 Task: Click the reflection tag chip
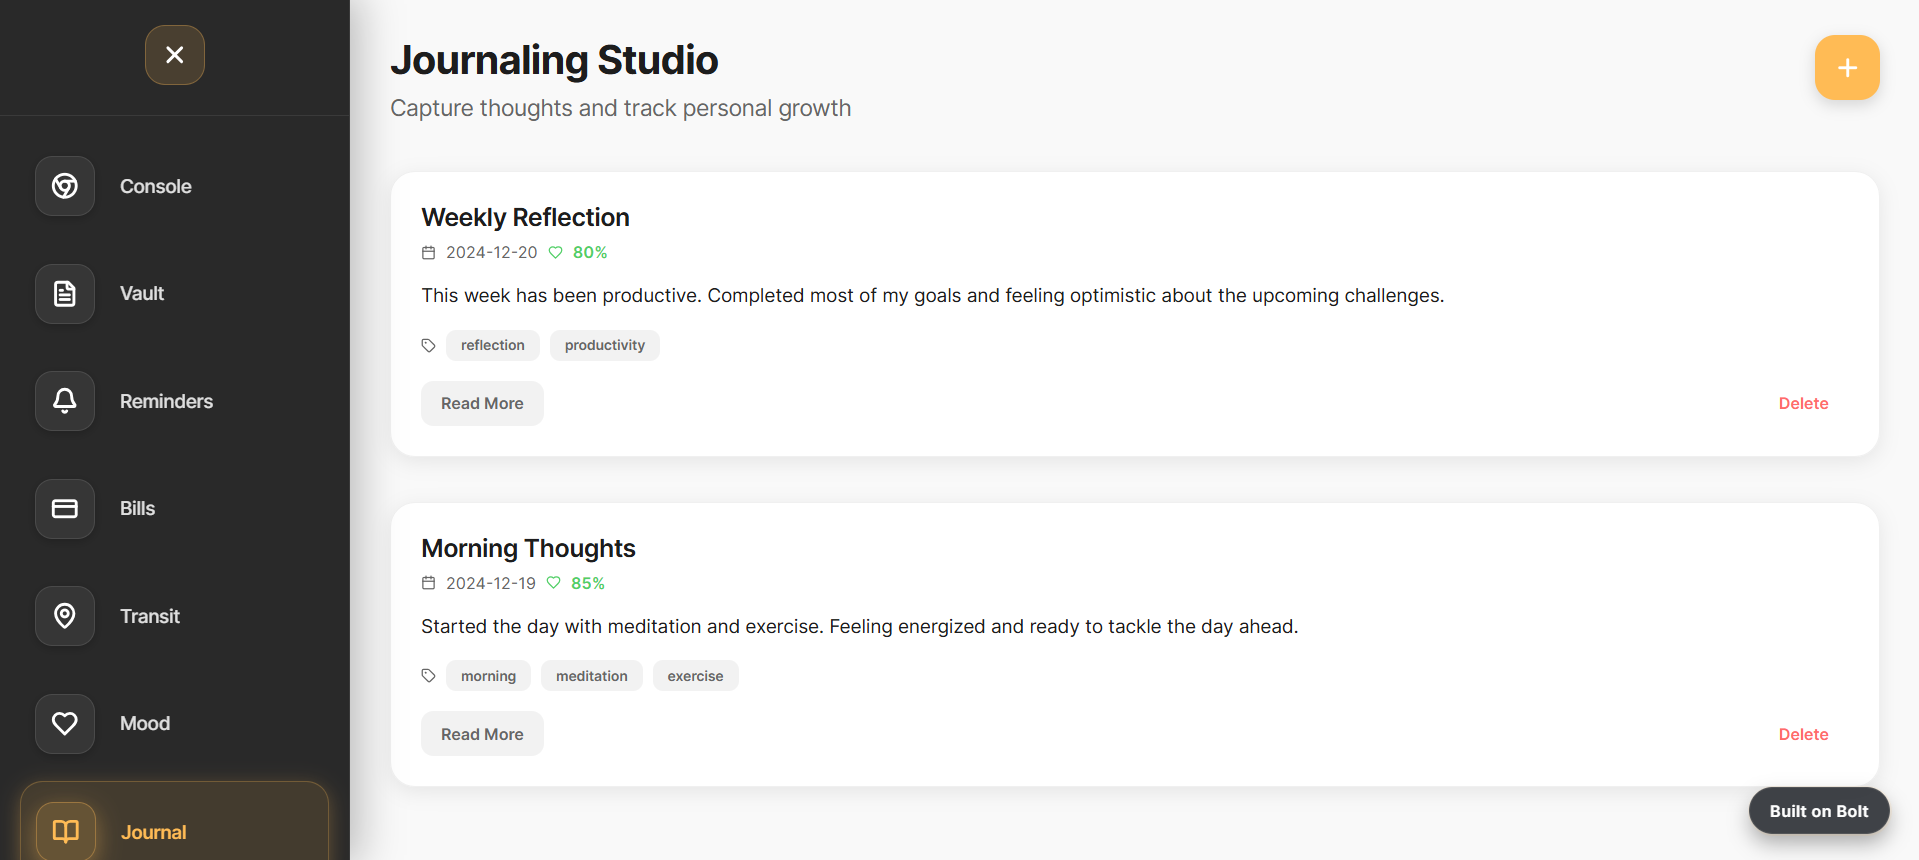493,346
